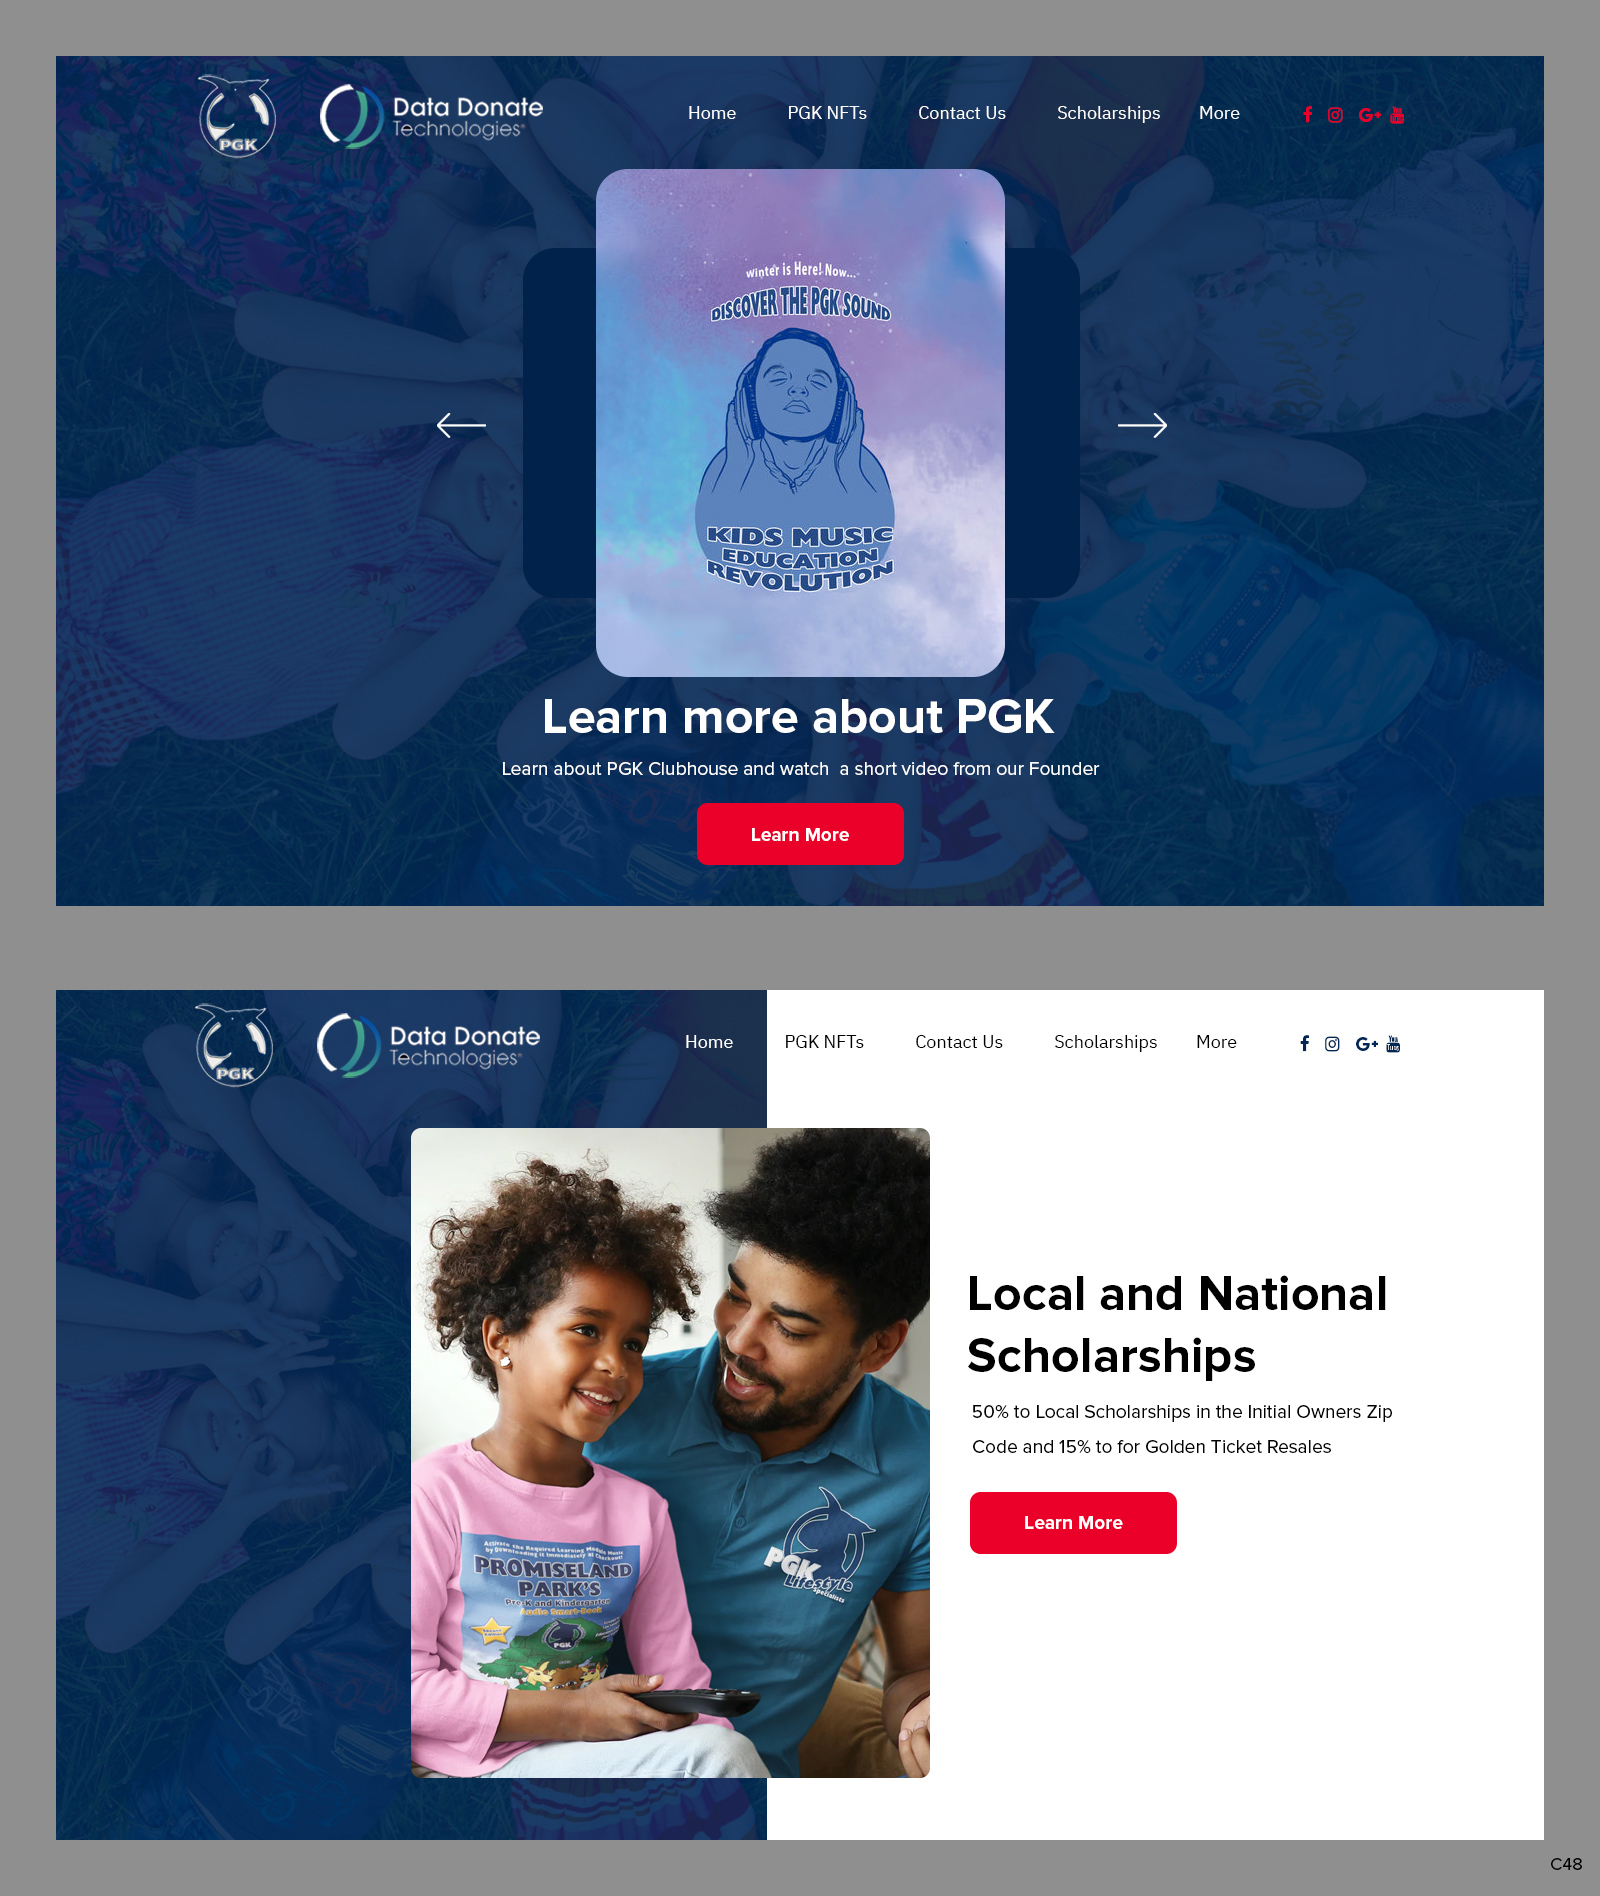Go to previous slide with left arrow
Screen dimensions: 1600x1896
tap(461, 425)
